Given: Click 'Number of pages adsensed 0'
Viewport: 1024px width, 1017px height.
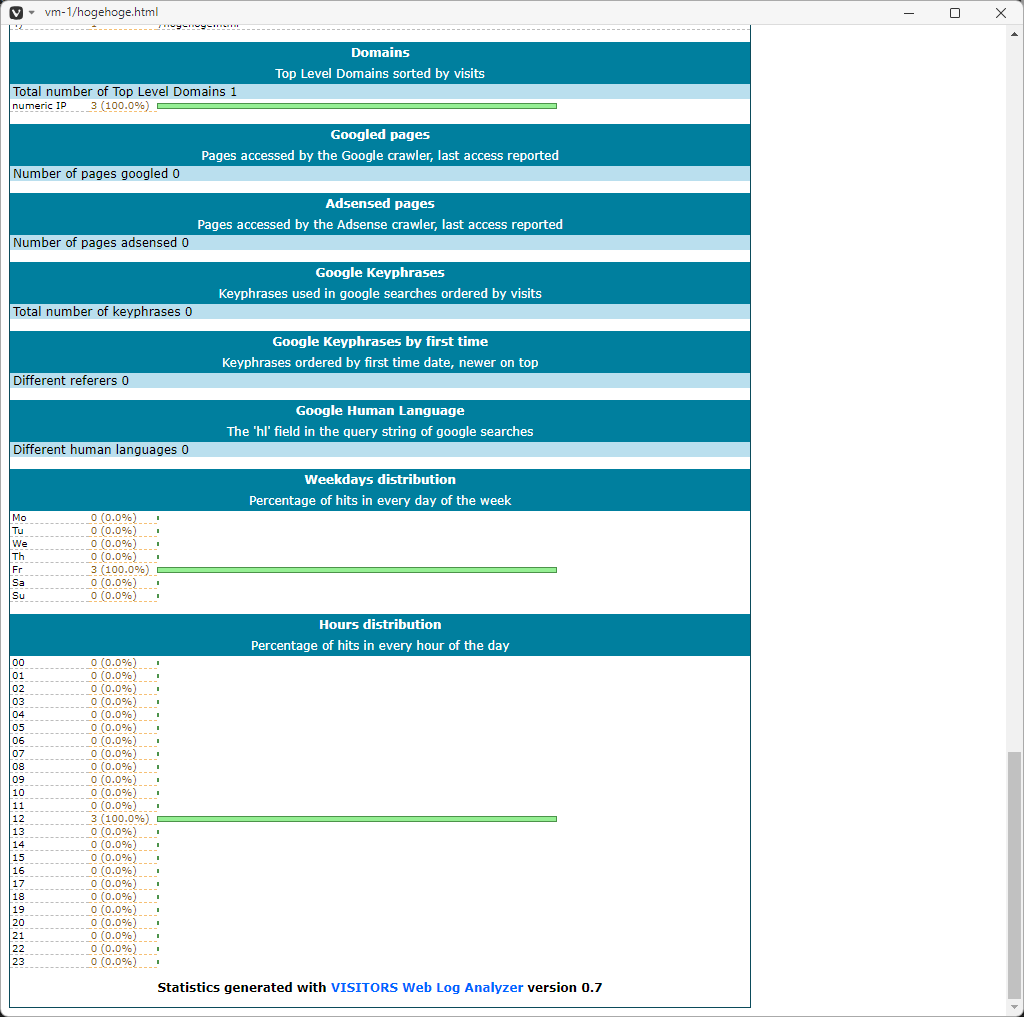Looking at the screenshot, I should point(101,242).
